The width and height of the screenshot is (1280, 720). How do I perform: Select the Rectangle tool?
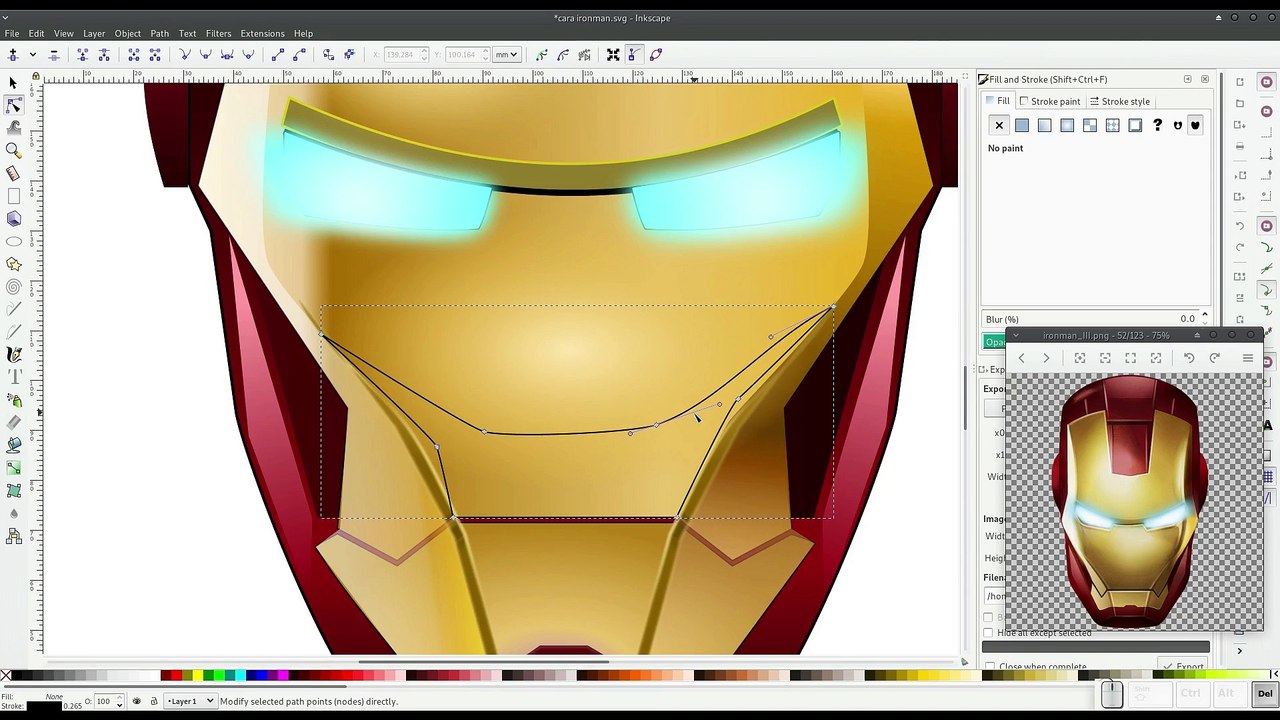coord(13,196)
